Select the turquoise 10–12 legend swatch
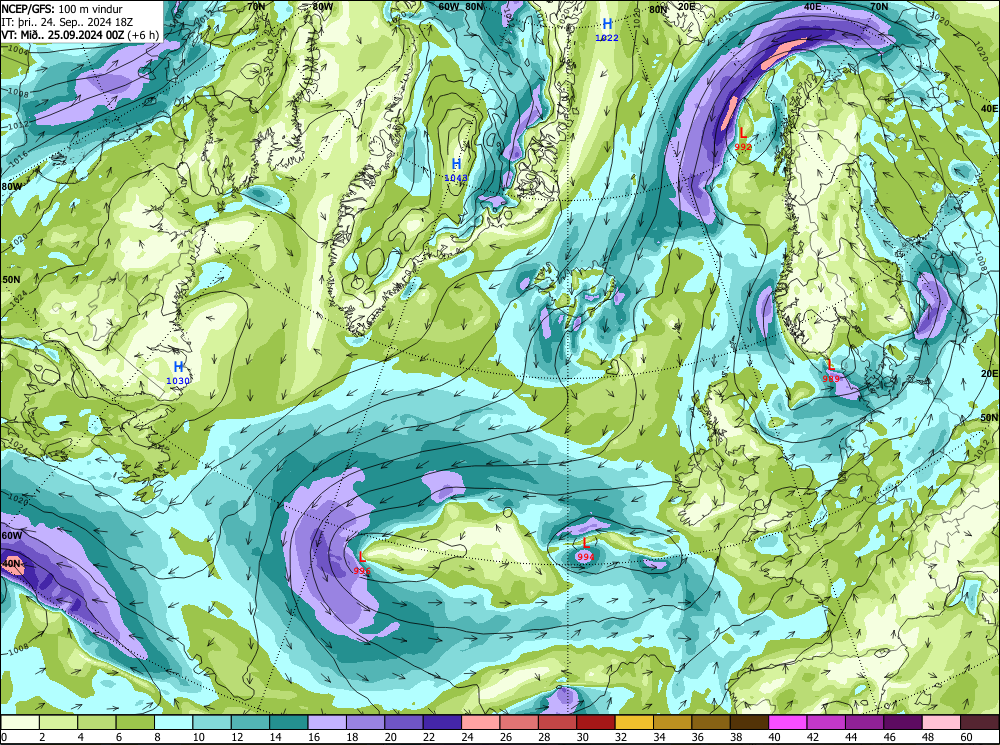The height and width of the screenshot is (745, 1000). pyautogui.click(x=212, y=722)
